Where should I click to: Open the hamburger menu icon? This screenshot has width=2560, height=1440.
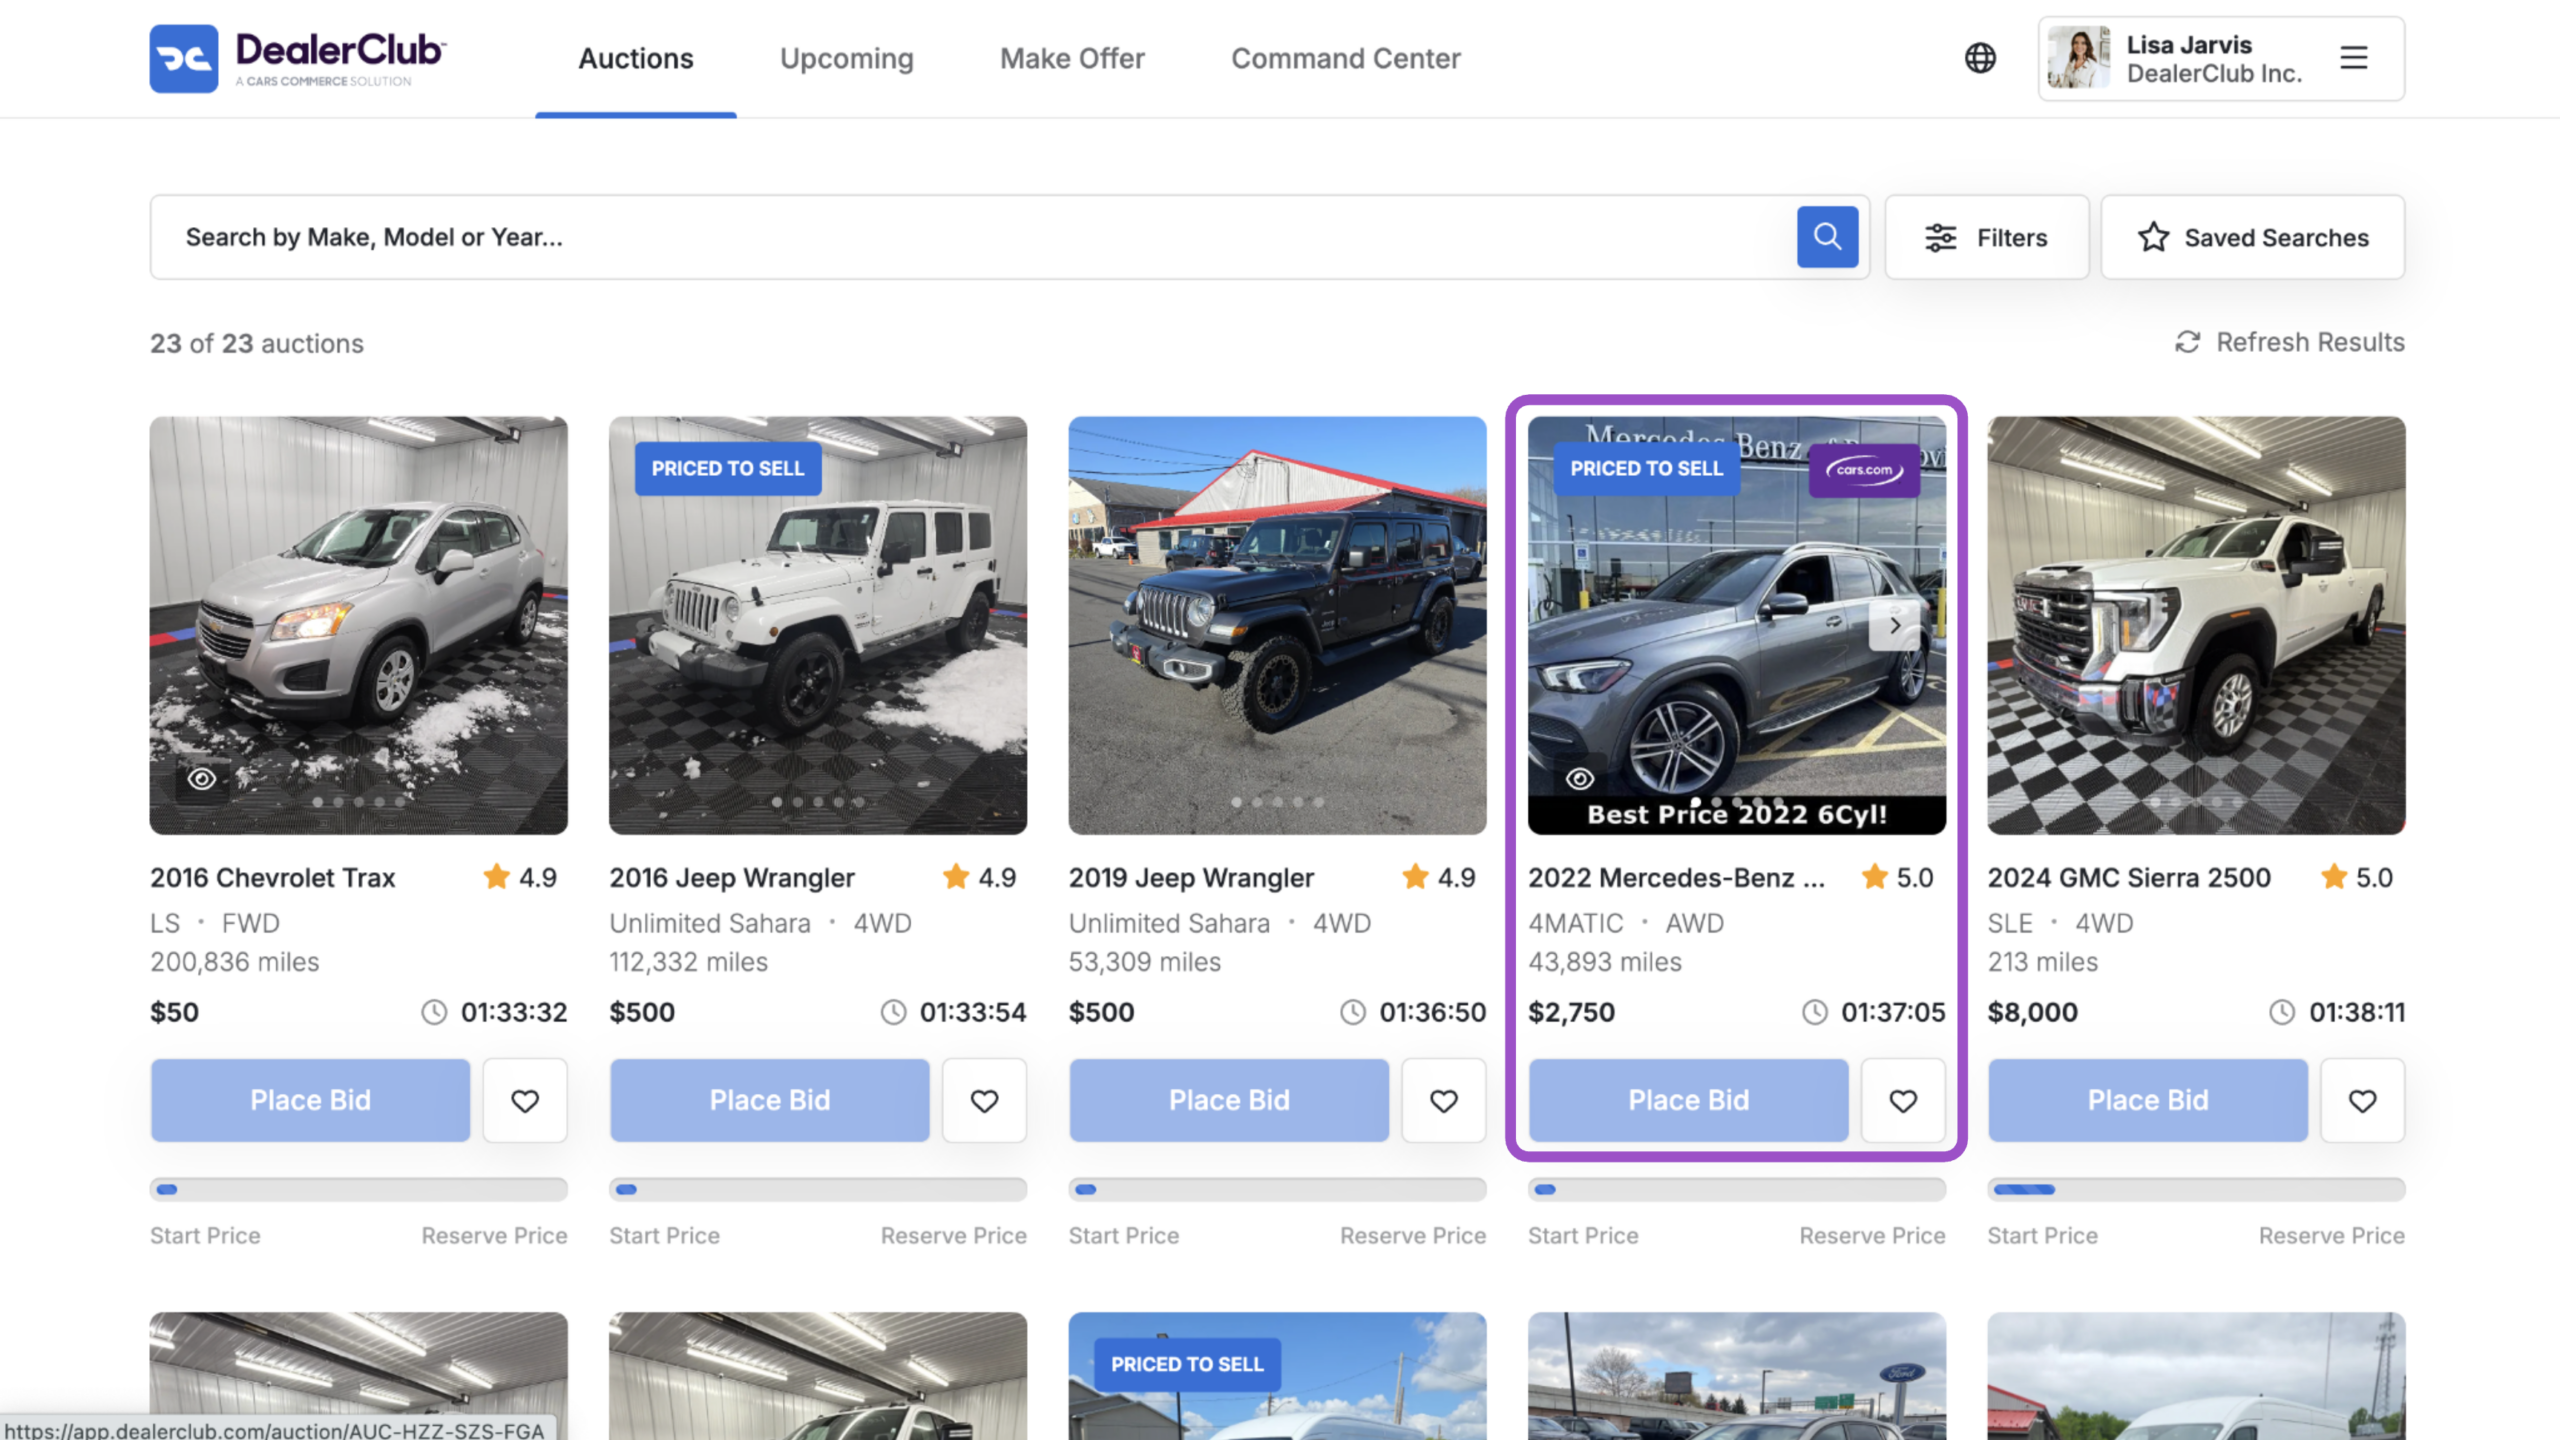(2354, 58)
